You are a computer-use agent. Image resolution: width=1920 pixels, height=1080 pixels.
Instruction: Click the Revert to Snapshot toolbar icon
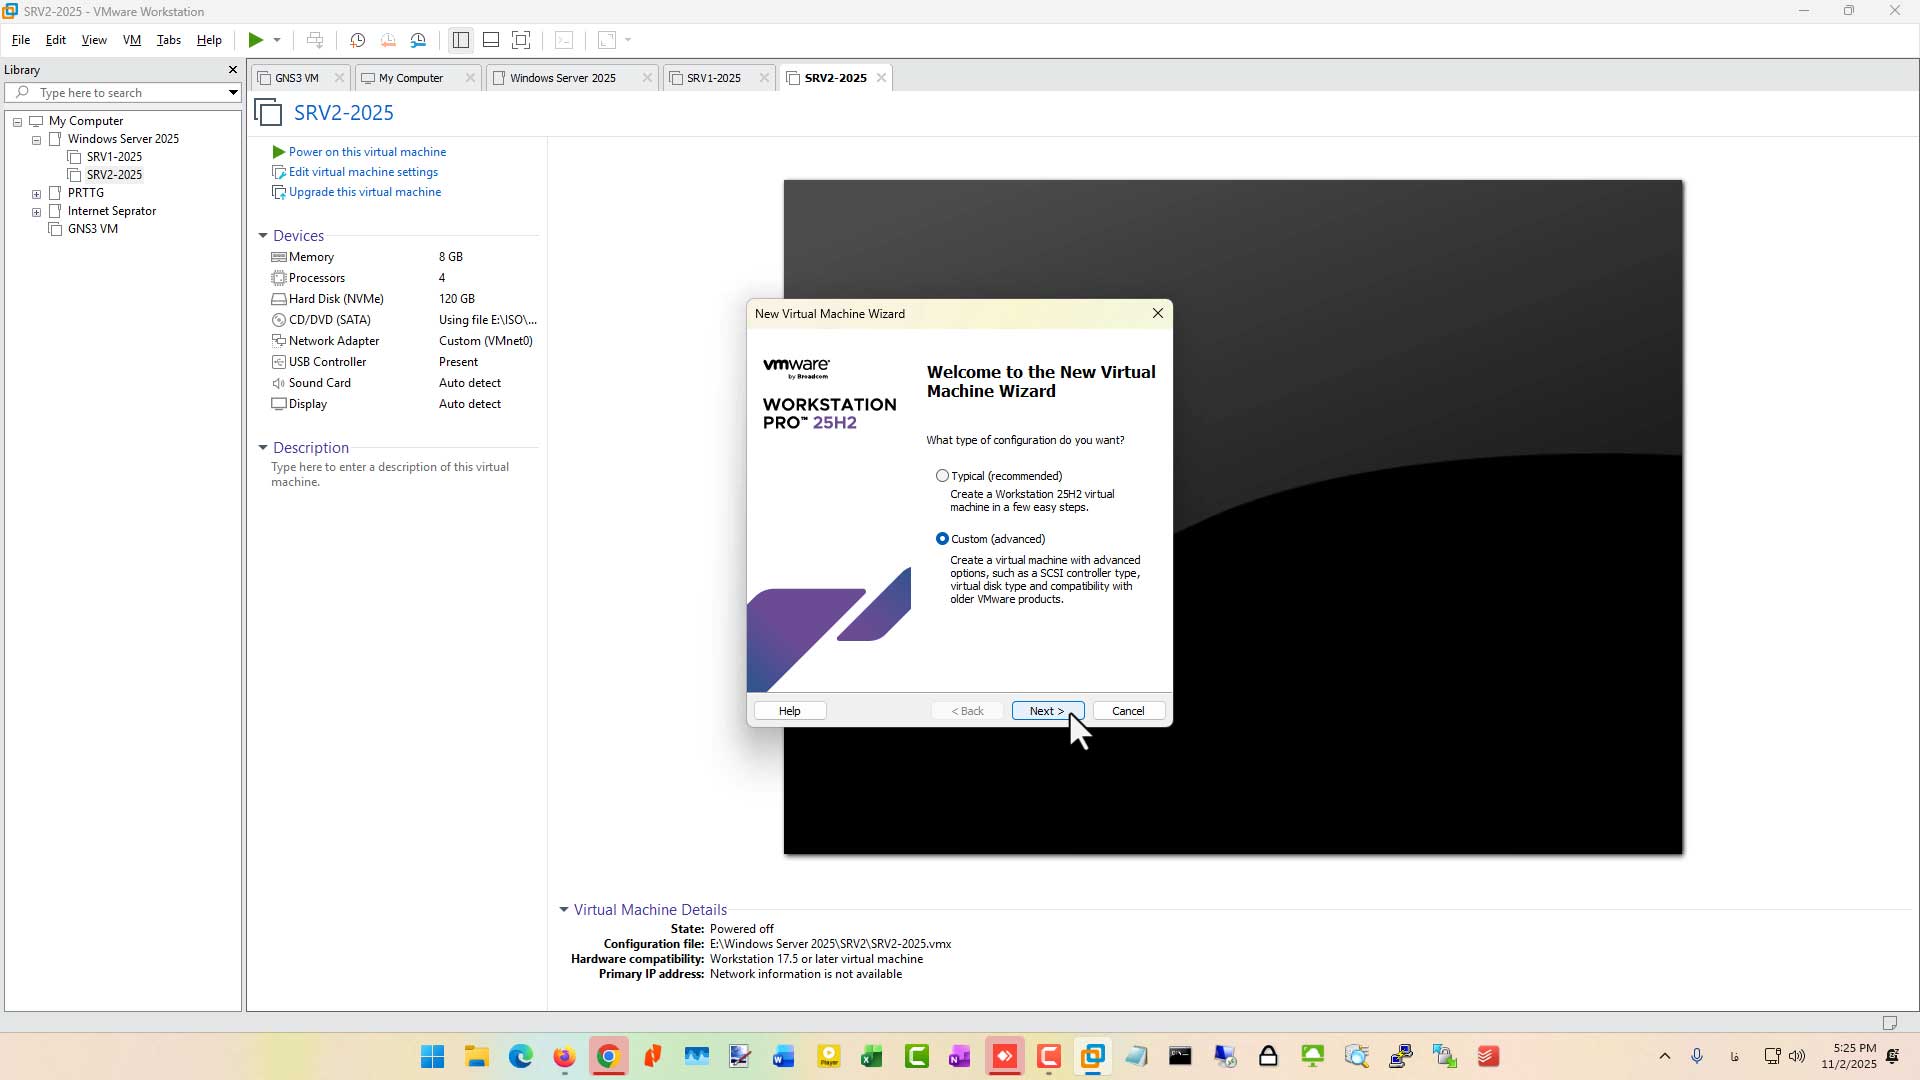click(388, 40)
